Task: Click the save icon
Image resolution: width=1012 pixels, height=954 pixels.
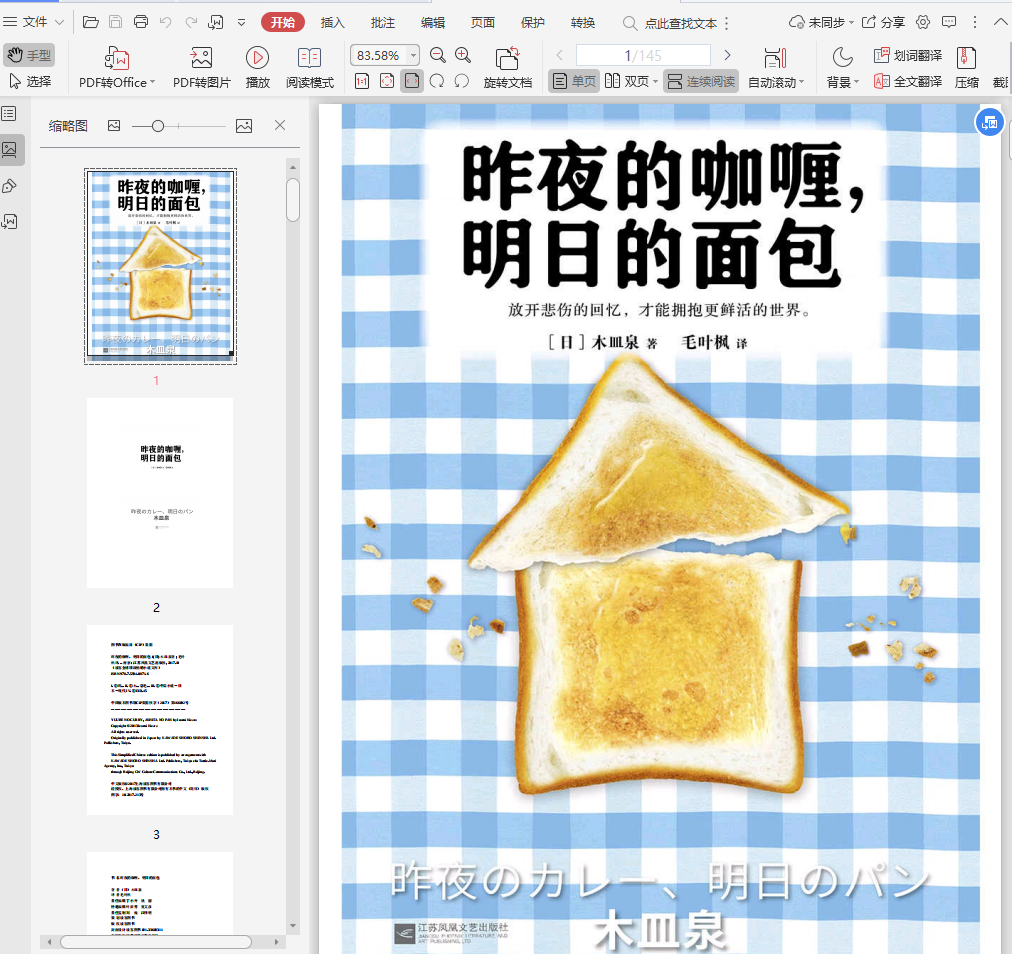Action: point(116,23)
